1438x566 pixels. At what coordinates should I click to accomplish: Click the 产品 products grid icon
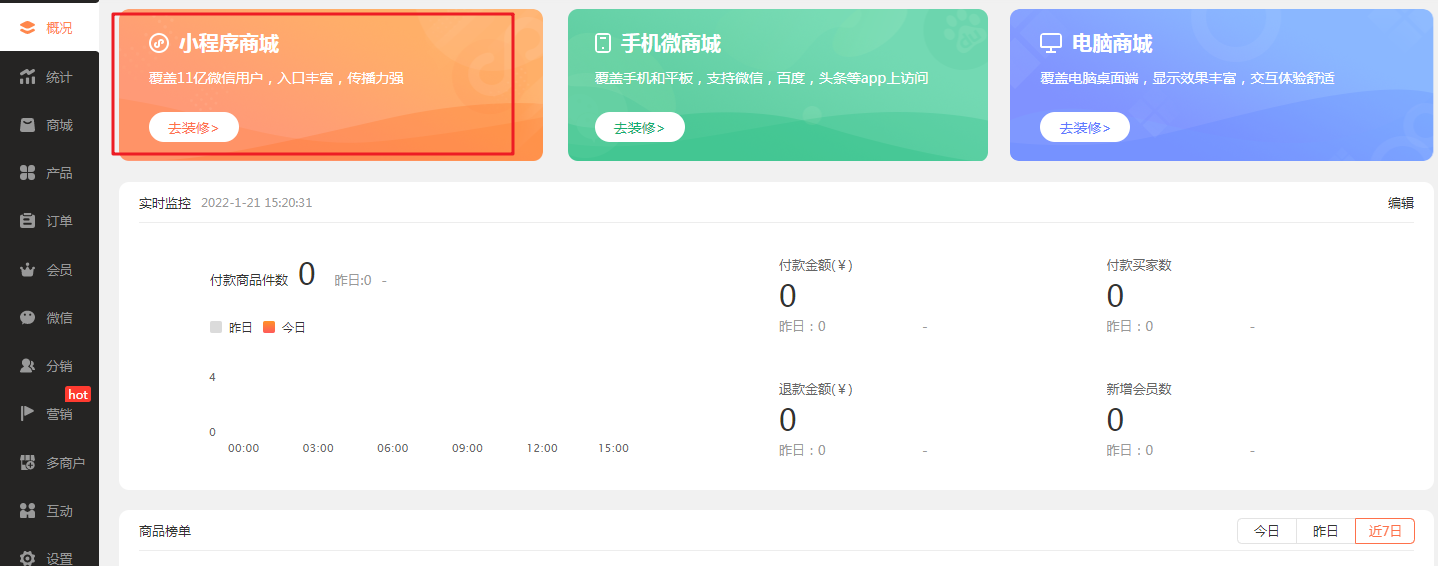(x=28, y=173)
